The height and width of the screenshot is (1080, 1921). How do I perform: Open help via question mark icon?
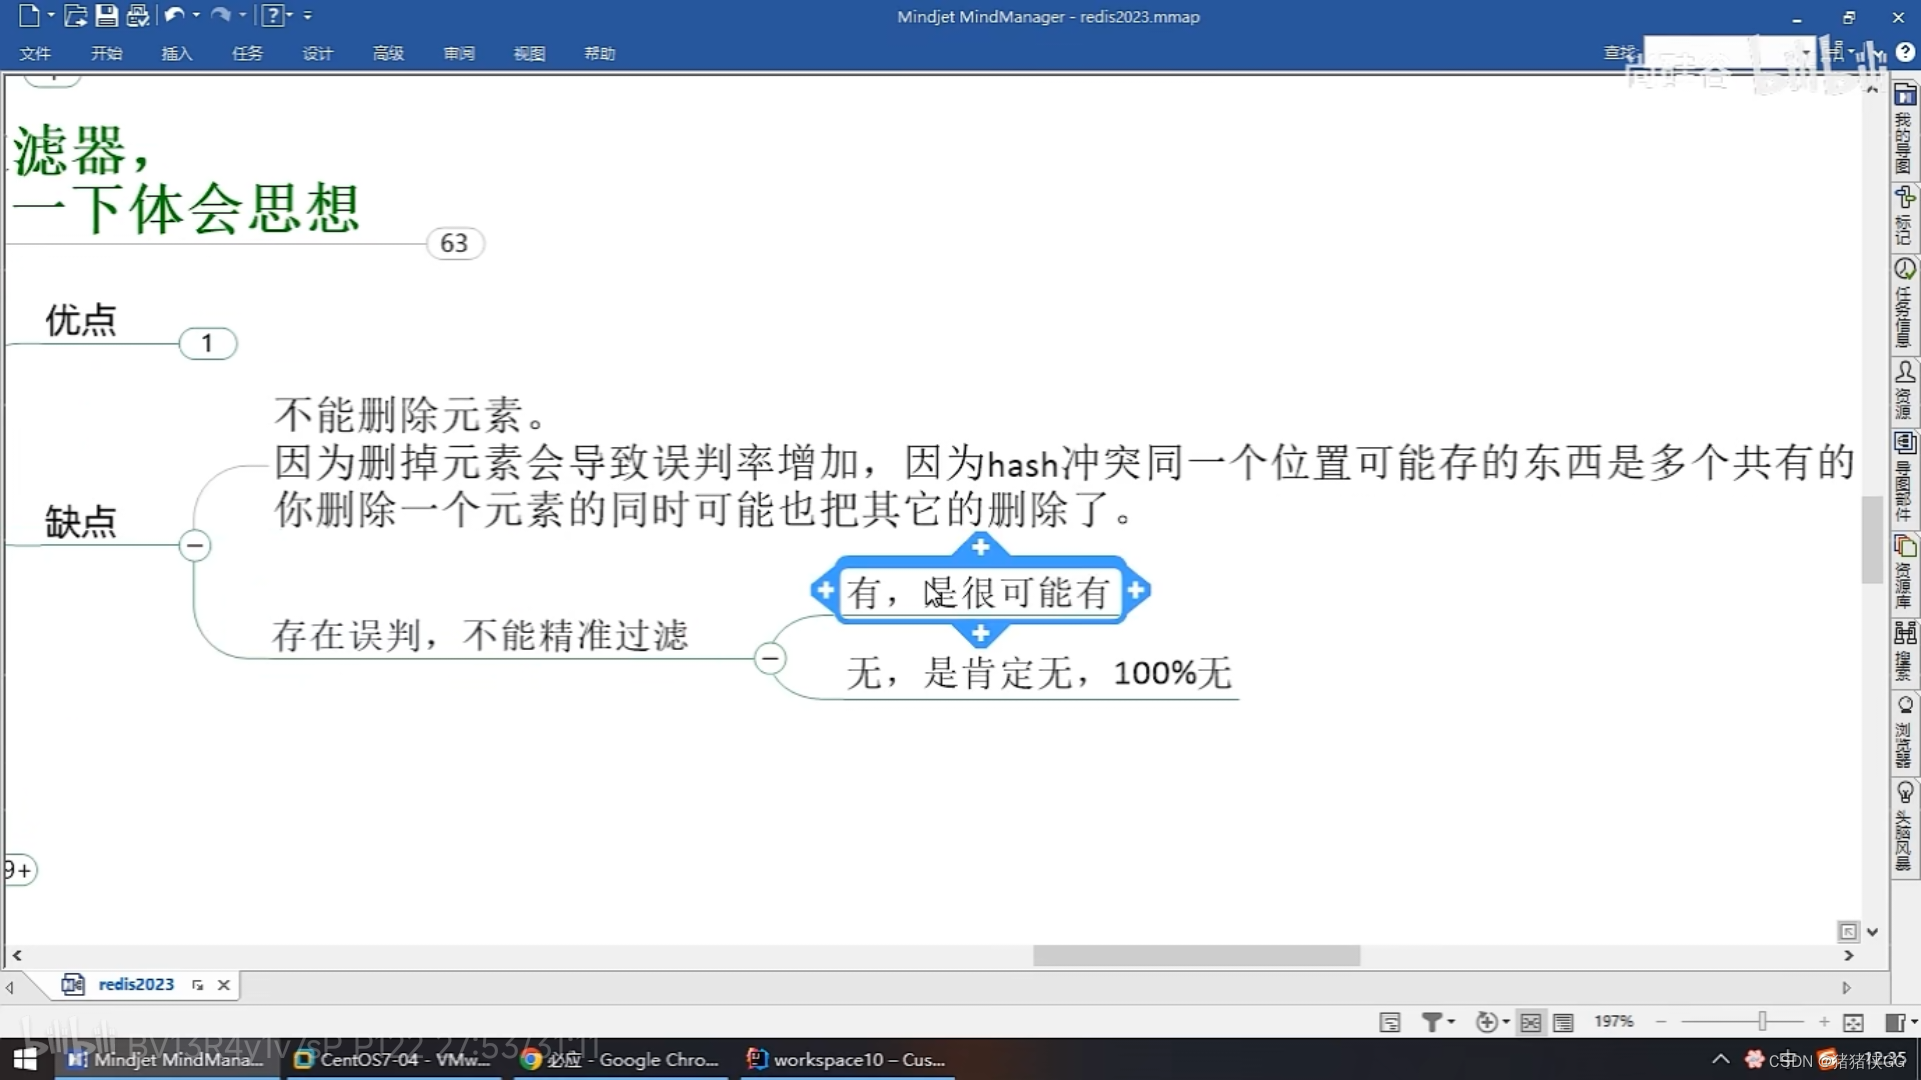1905,52
